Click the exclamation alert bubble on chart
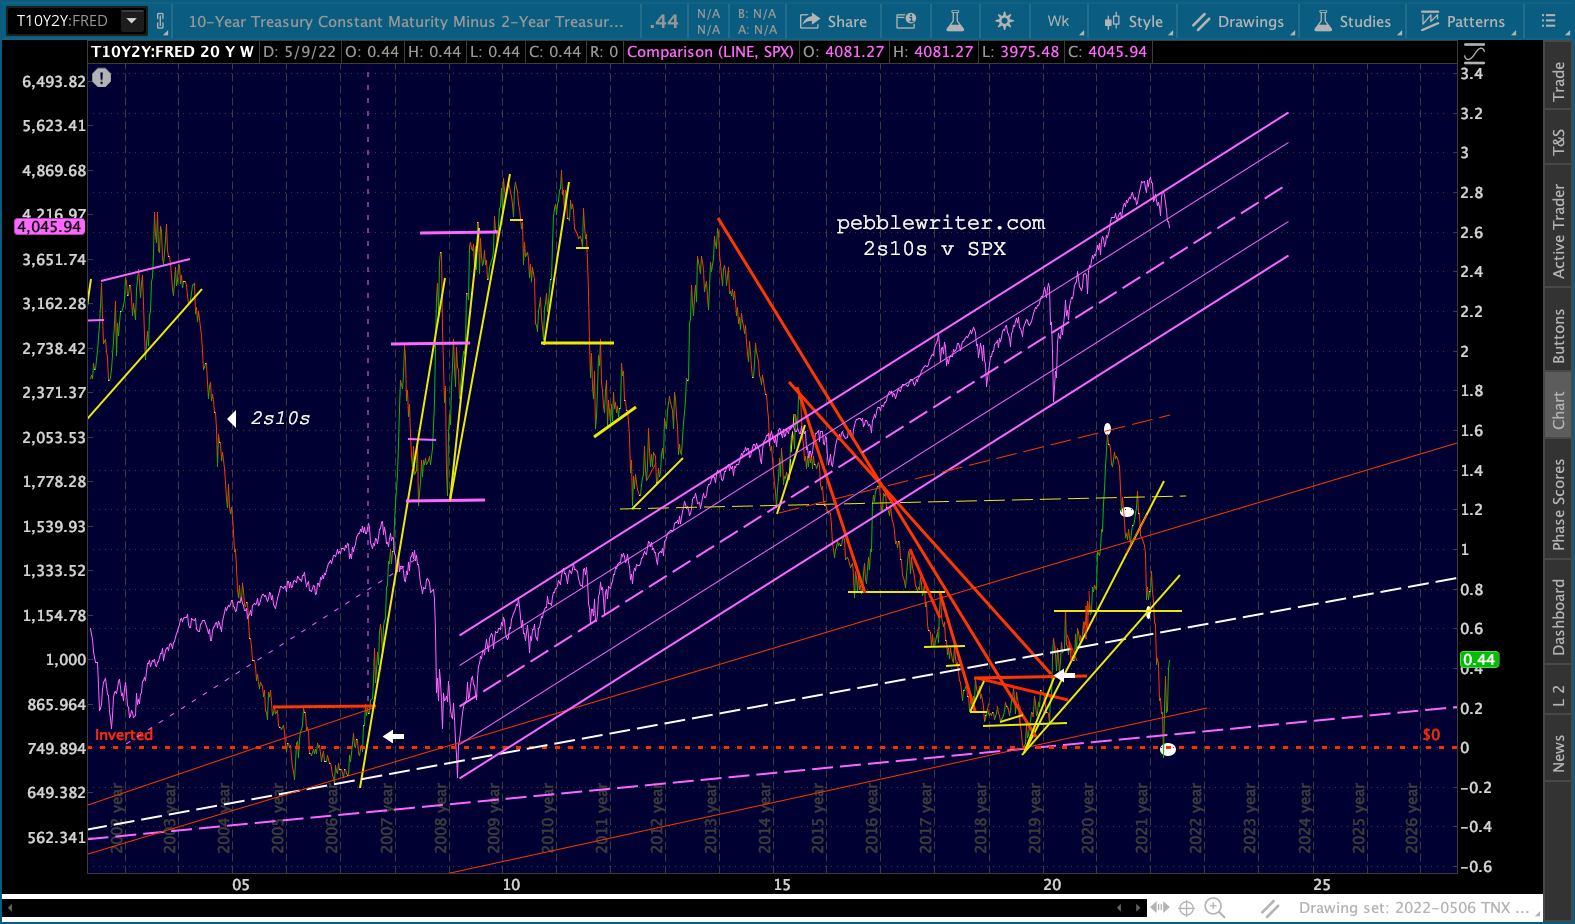The width and height of the screenshot is (1575, 924). click(102, 78)
